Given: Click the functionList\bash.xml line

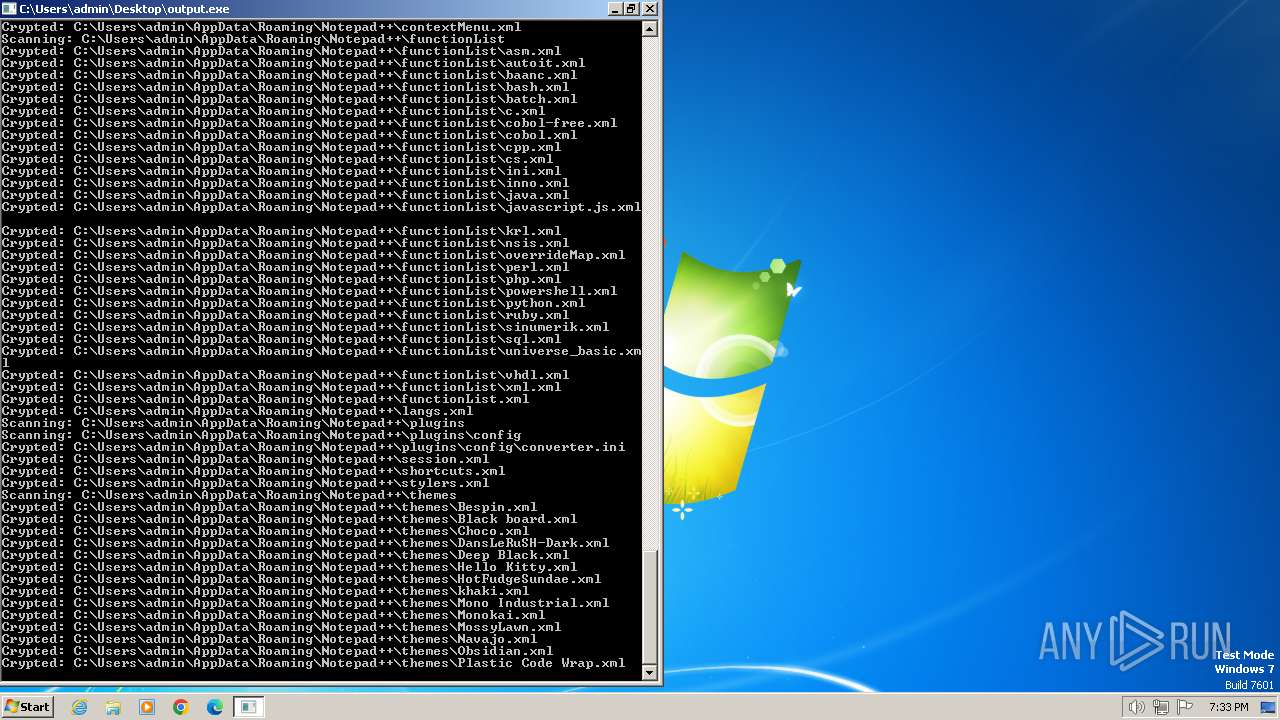Looking at the screenshot, I should point(285,87).
